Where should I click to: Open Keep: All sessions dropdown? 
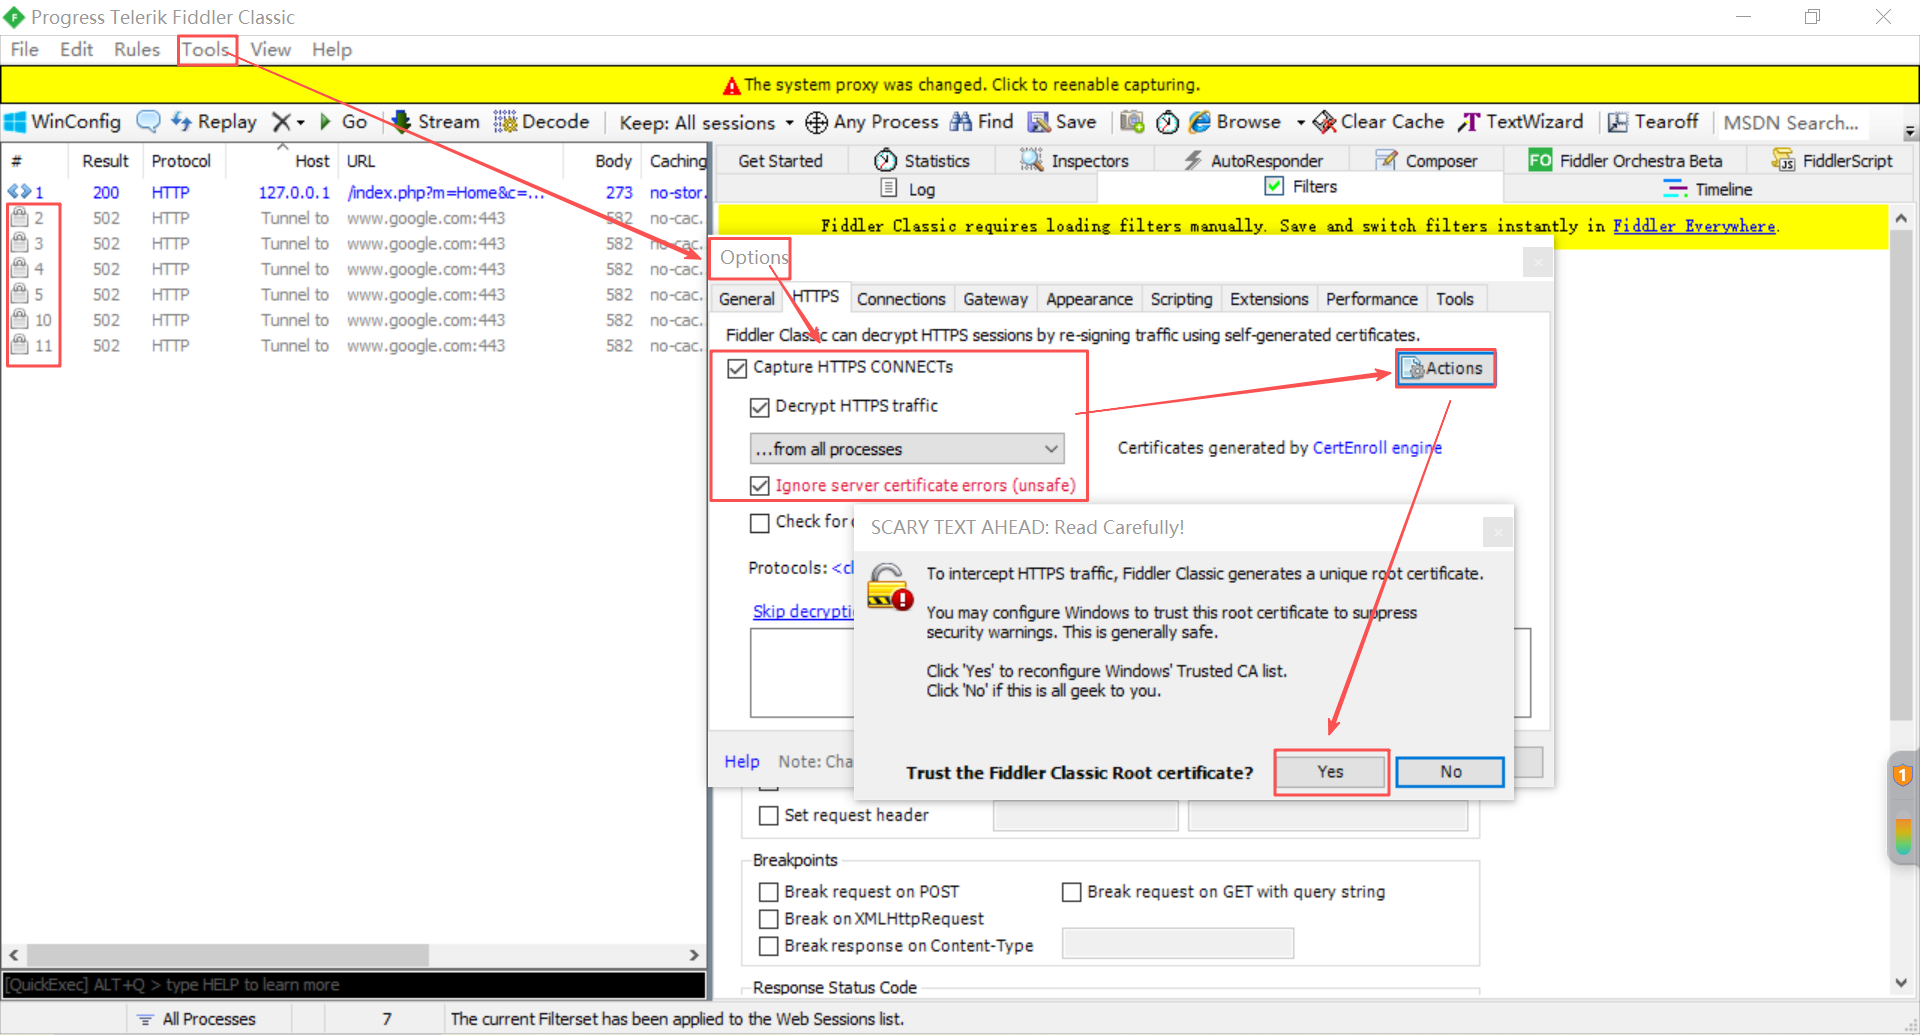706,122
